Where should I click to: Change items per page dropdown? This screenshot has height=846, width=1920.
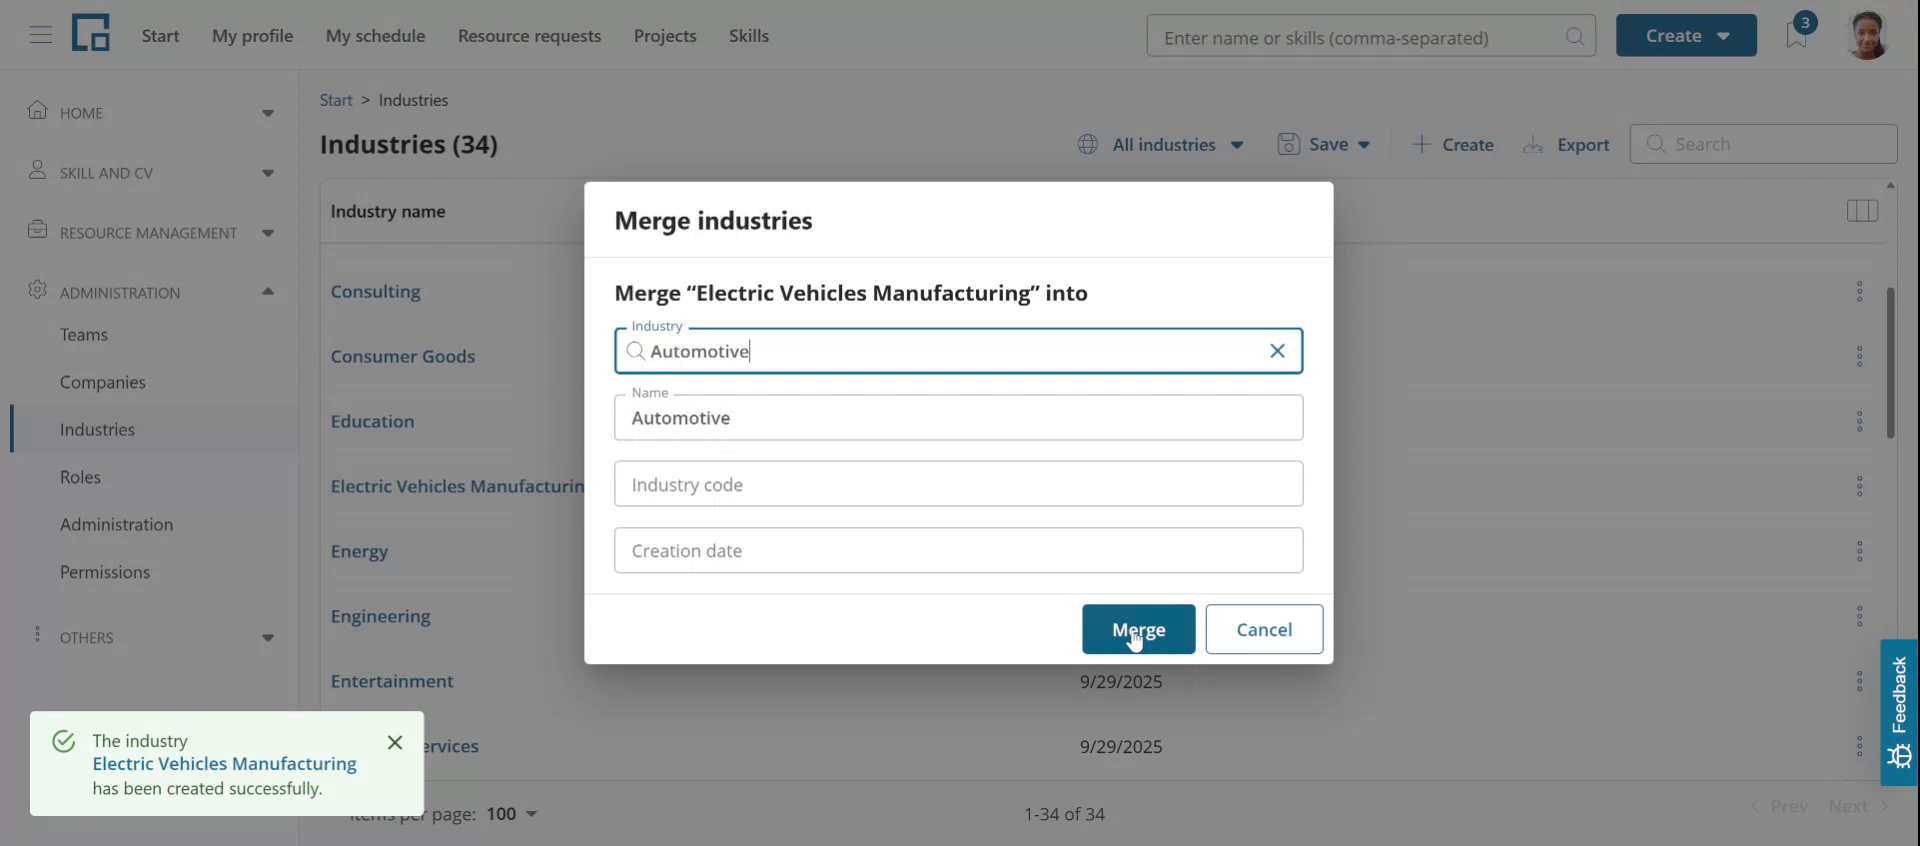pyautogui.click(x=512, y=814)
